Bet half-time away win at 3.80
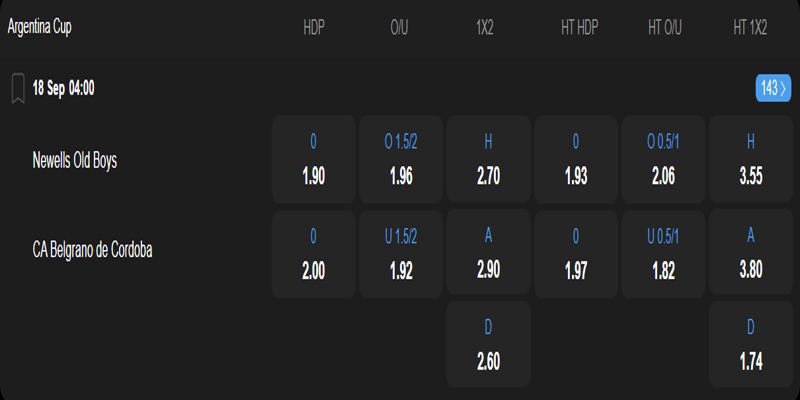 click(x=751, y=252)
